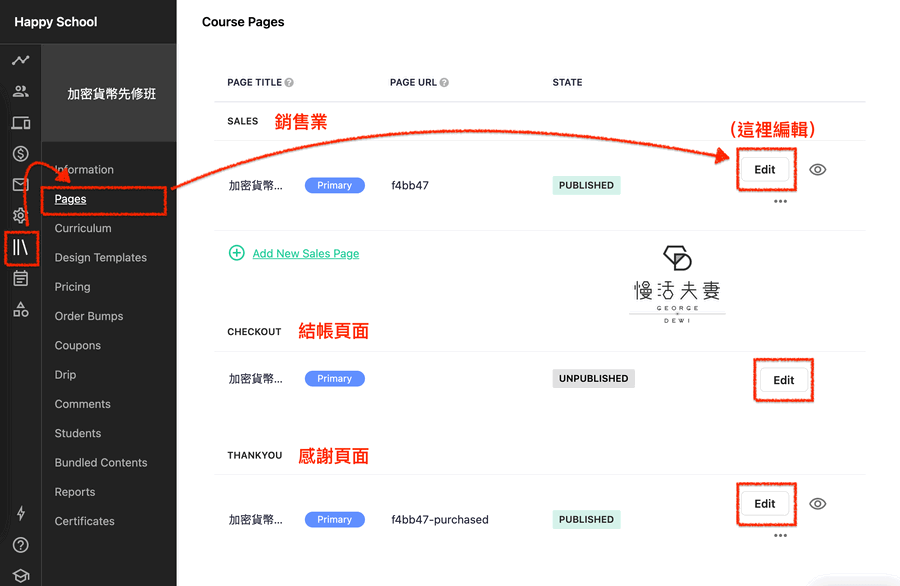Click Add New Sales Page link
This screenshot has width=900, height=586.
tap(305, 253)
